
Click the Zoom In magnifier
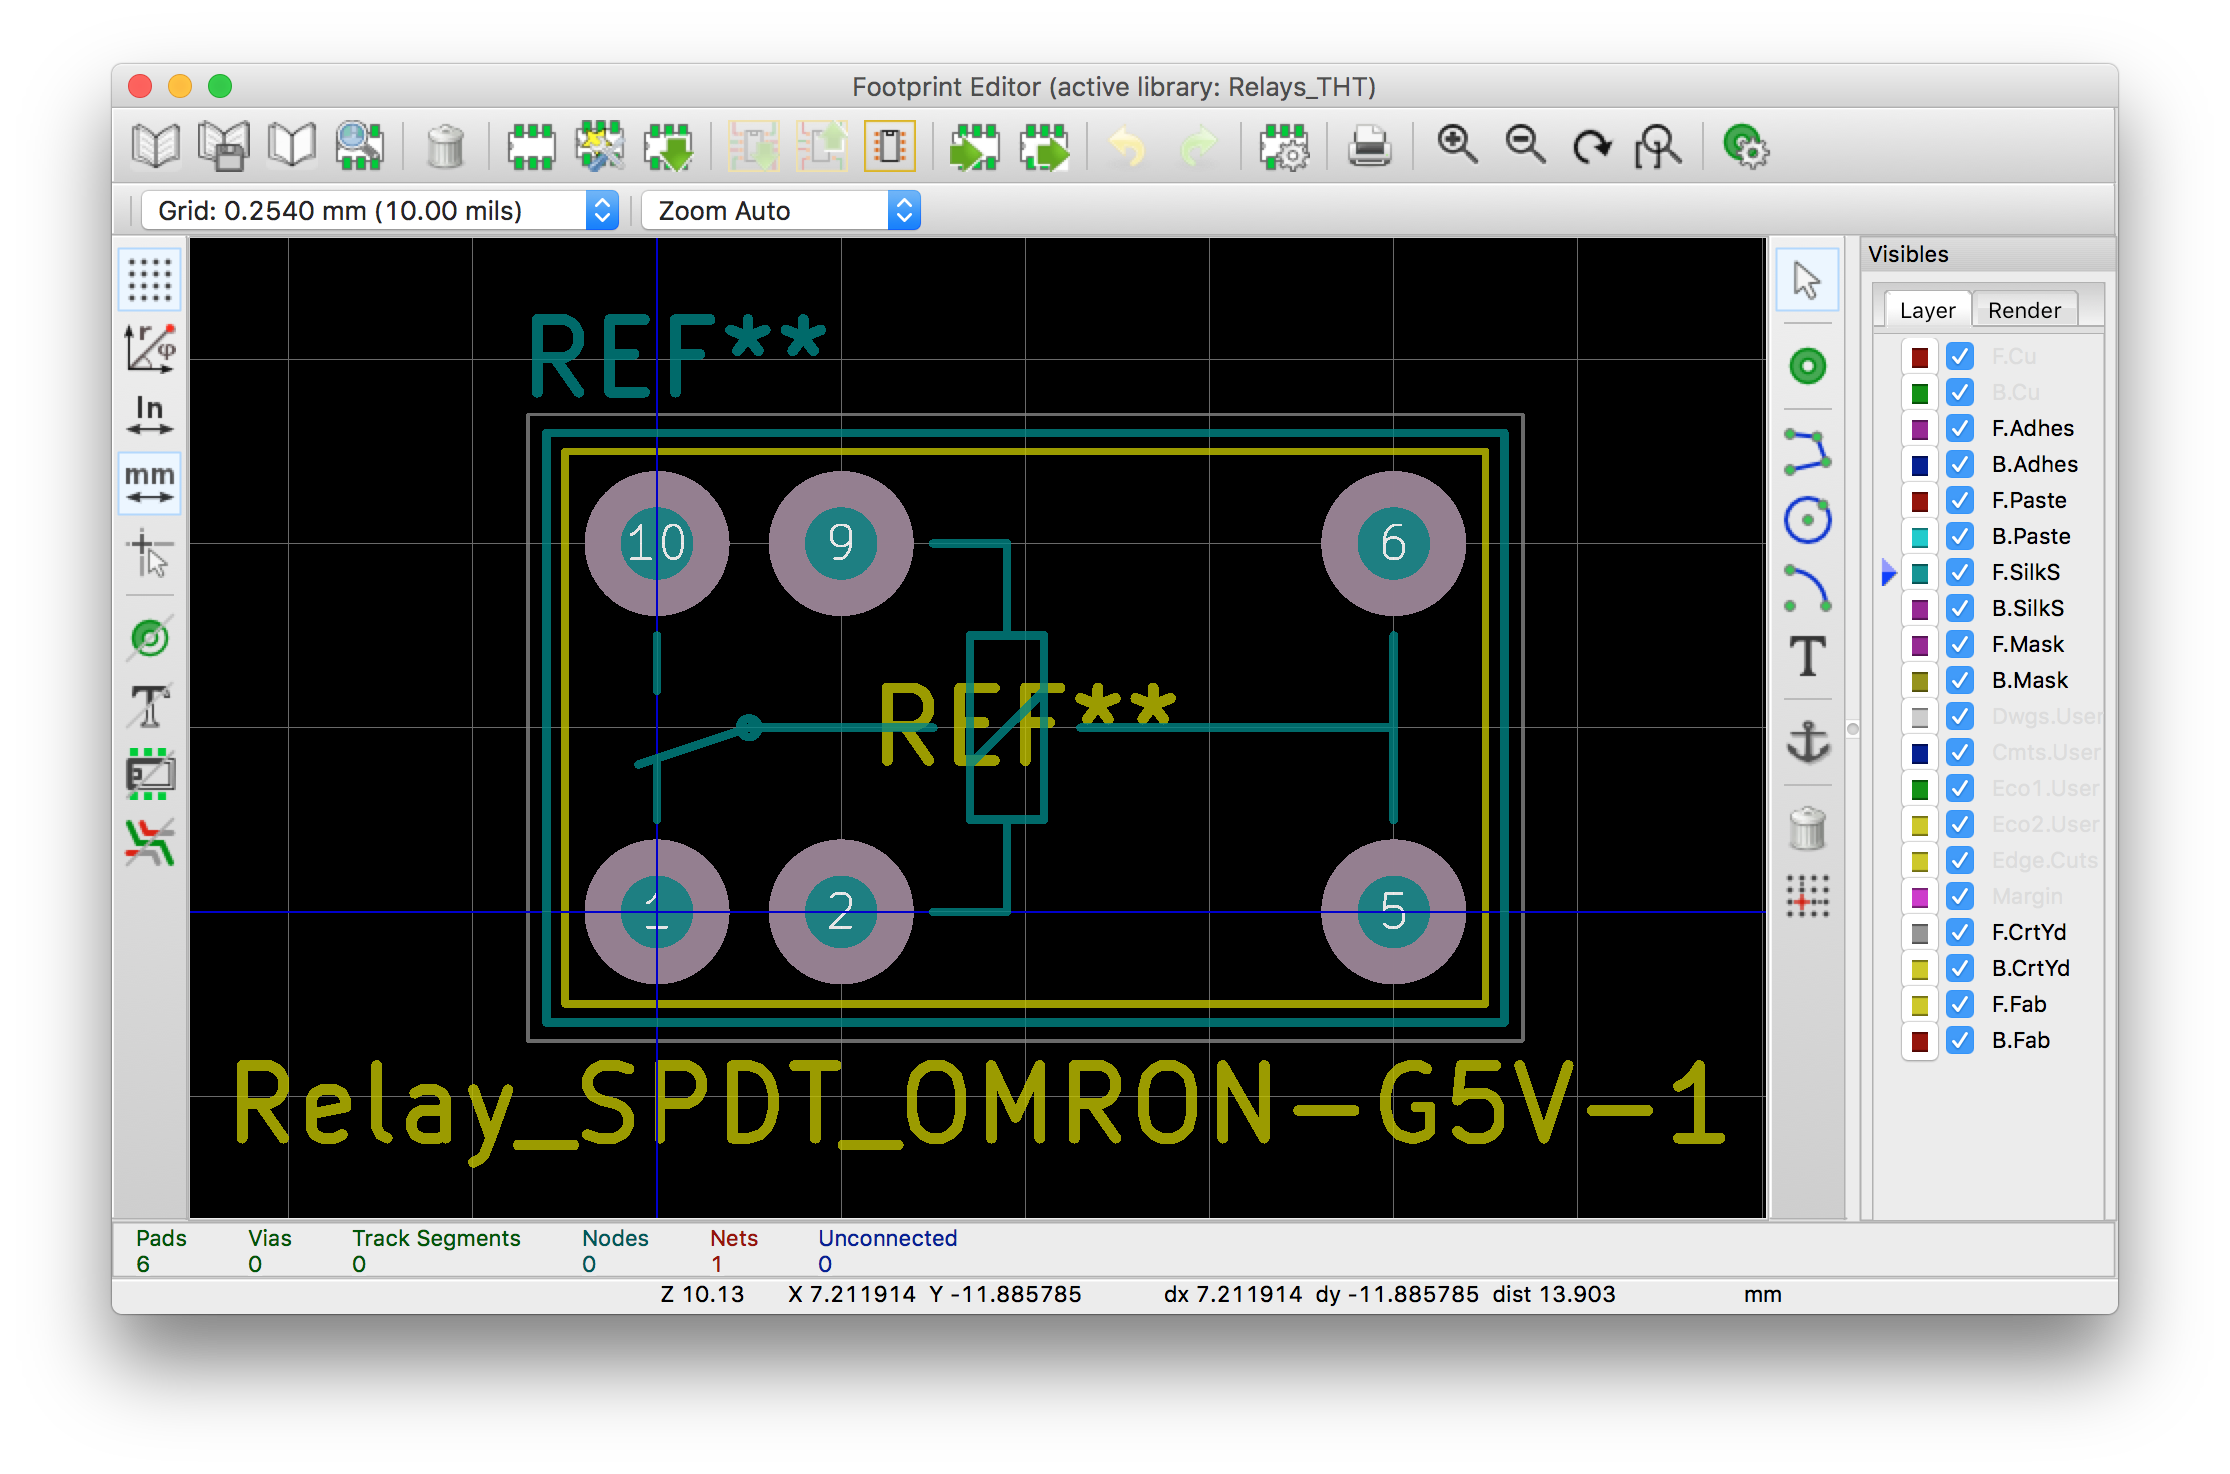tap(1457, 147)
